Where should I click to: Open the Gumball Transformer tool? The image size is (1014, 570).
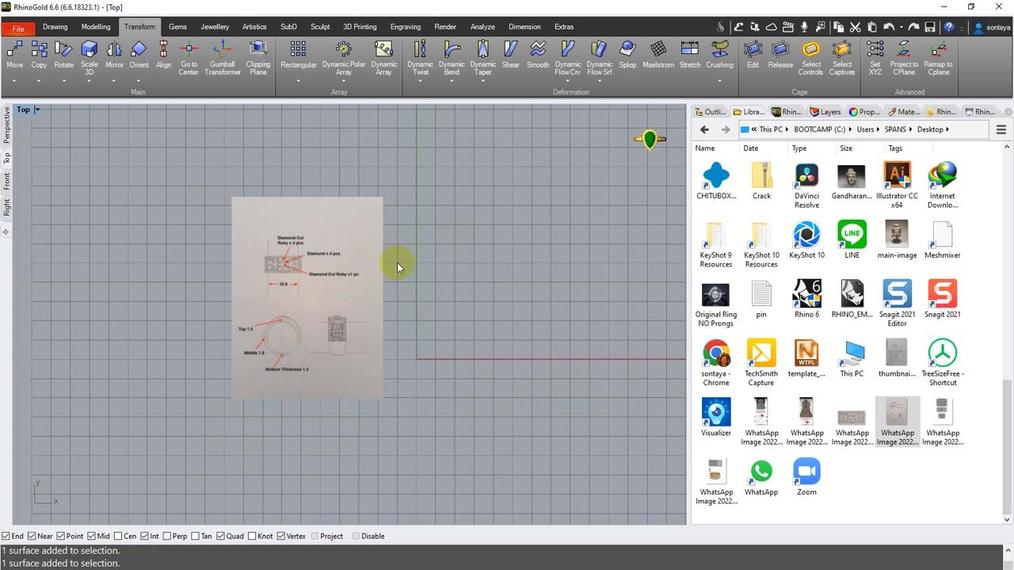tap(222, 58)
